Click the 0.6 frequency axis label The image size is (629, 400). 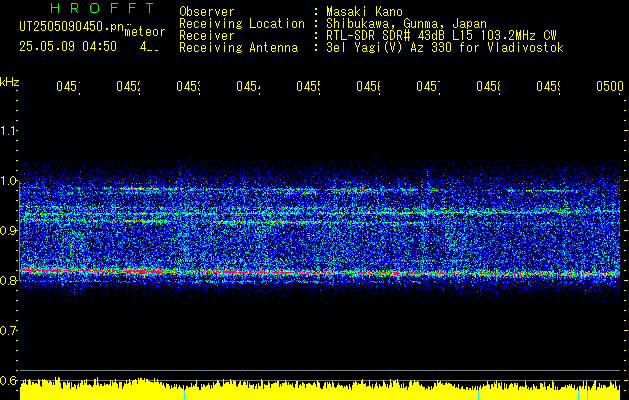click(x=8, y=380)
